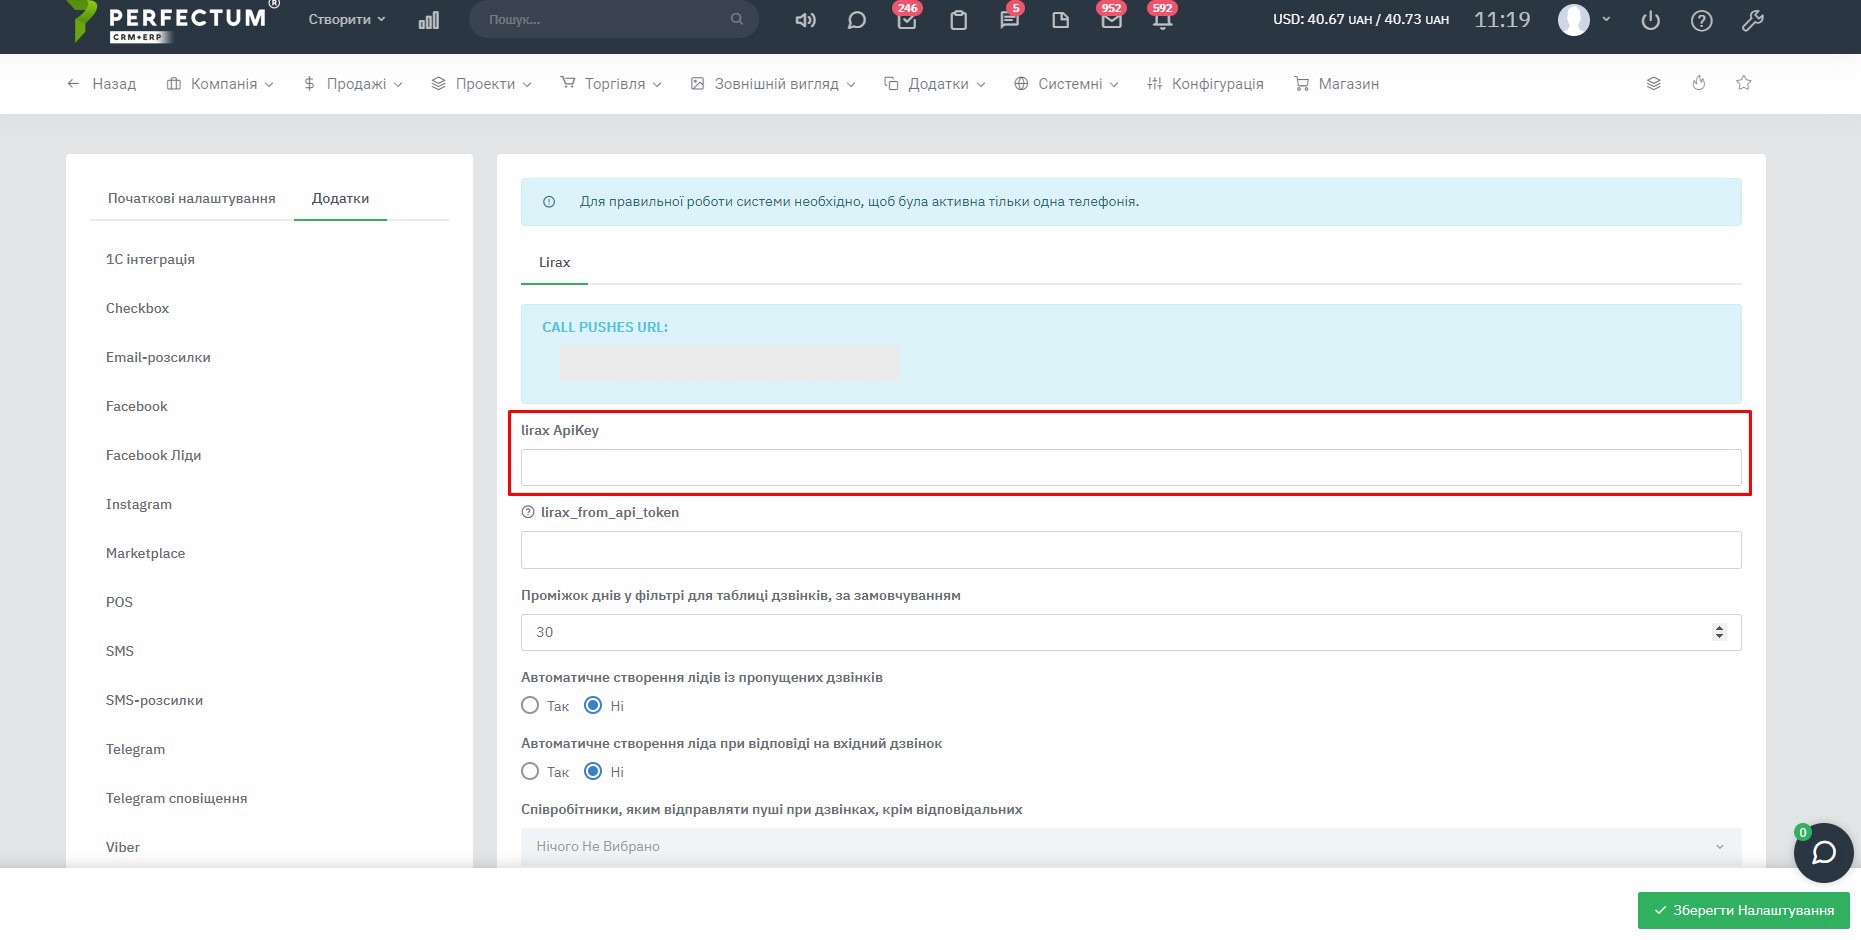Image resolution: width=1861 pixels, height=940 pixels.
Task: Open Конфігурація menu item
Action: click(1205, 84)
